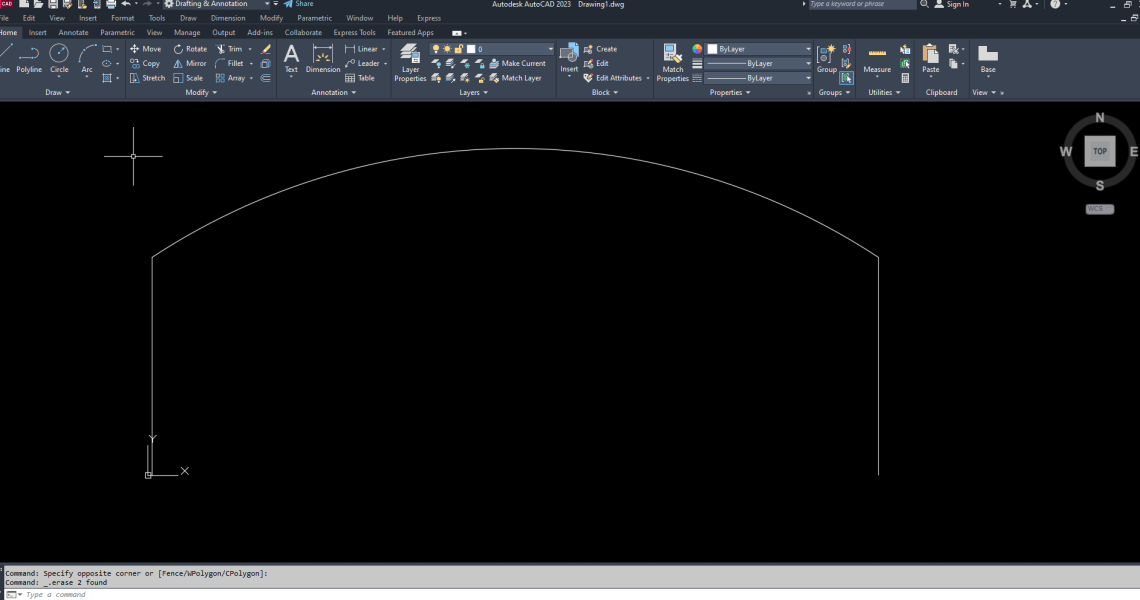Expand the Modify panel
1140x600 pixels.
tap(201, 92)
